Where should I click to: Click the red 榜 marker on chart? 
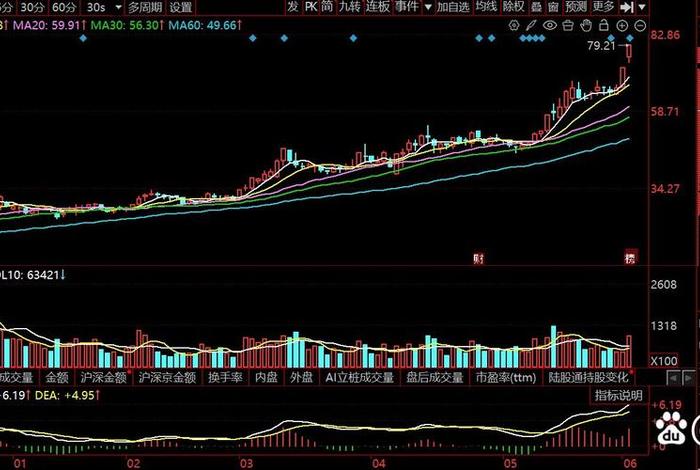click(x=631, y=258)
